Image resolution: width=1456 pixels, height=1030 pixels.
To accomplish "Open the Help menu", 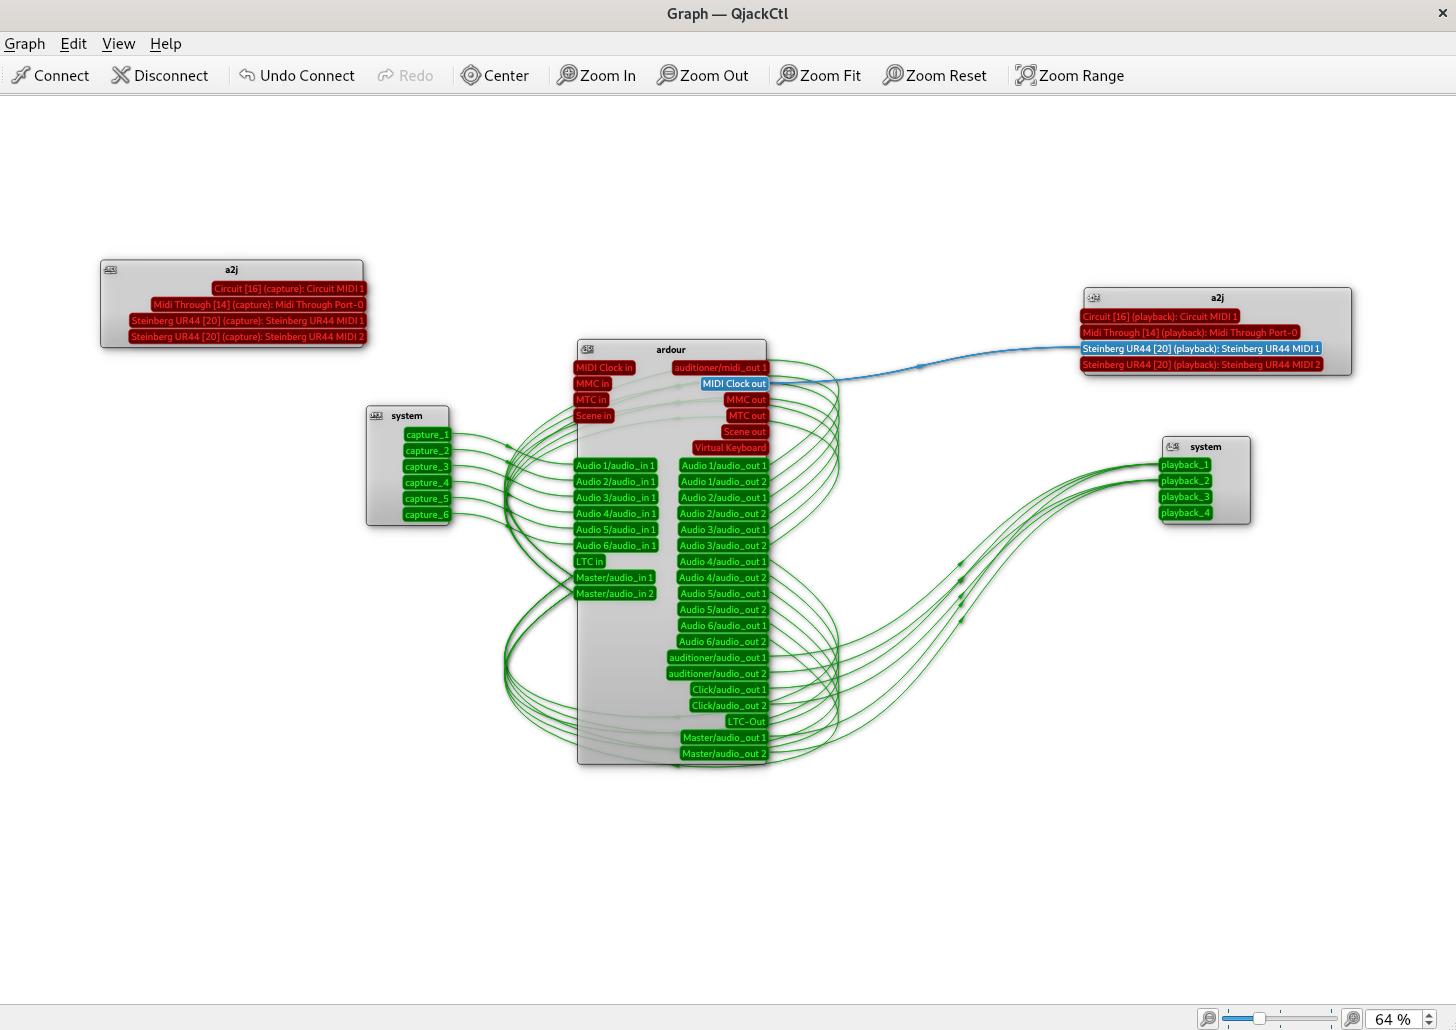I will 166,43.
